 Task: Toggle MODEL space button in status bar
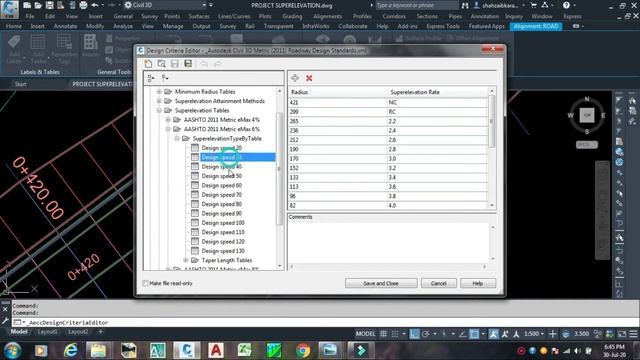tap(365, 334)
